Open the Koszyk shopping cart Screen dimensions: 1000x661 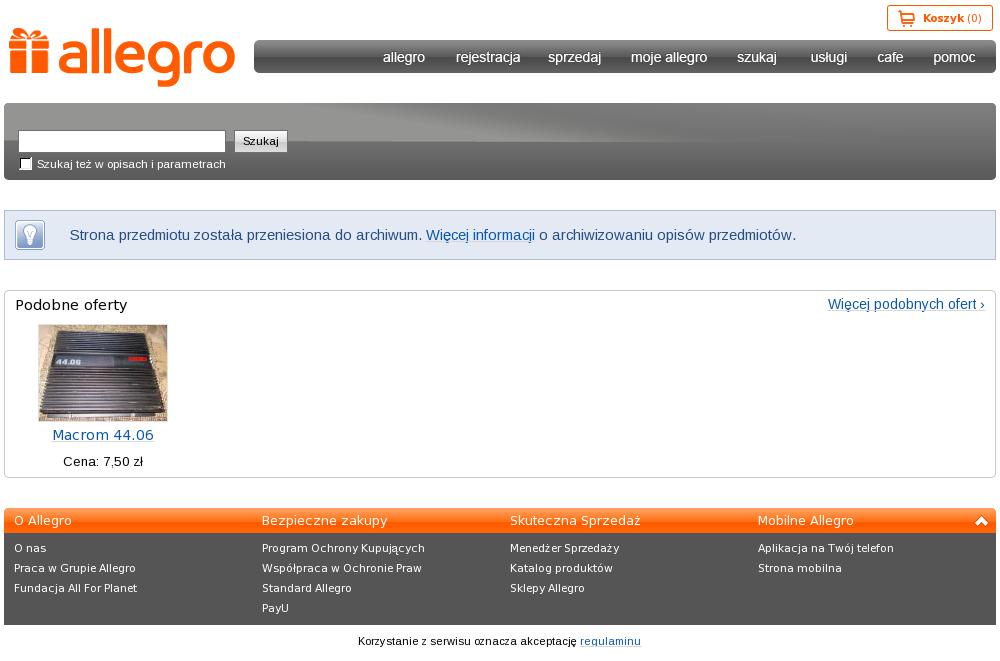pyautogui.click(x=939, y=18)
